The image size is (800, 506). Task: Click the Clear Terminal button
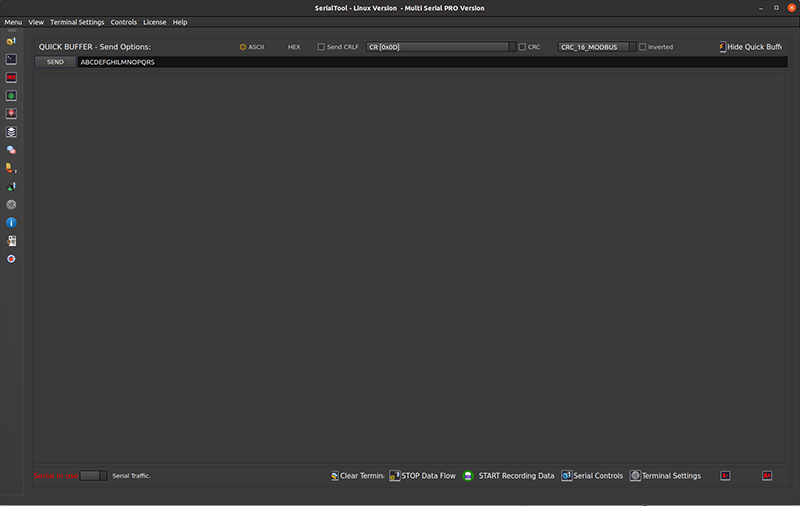357,475
